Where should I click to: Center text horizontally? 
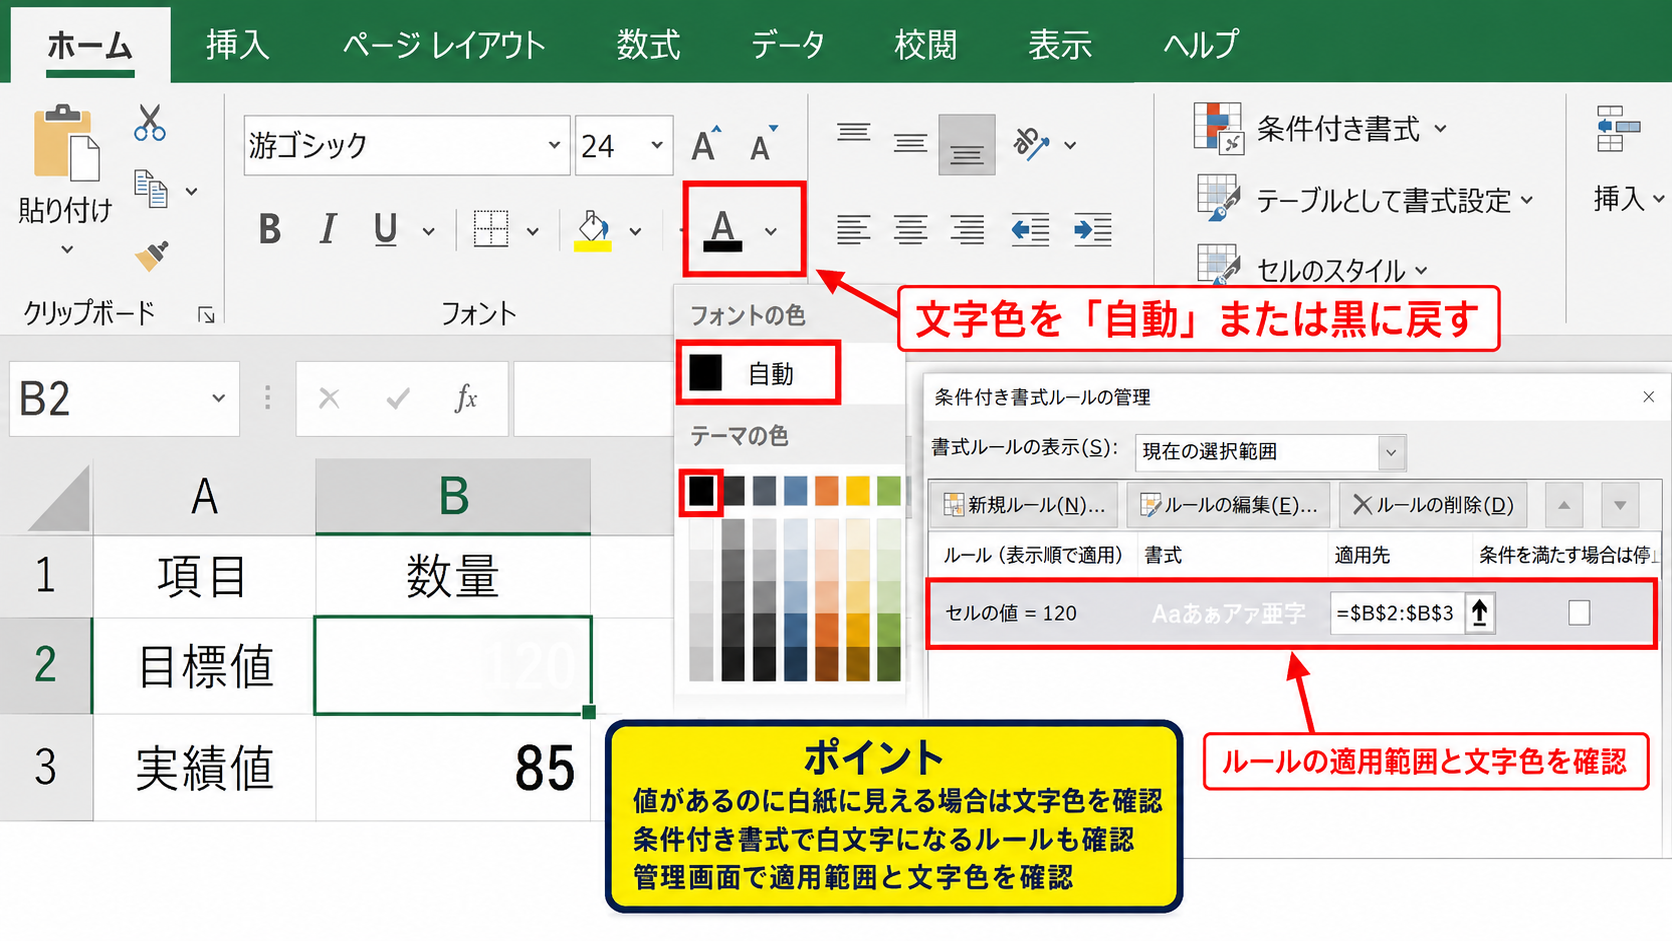(910, 230)
